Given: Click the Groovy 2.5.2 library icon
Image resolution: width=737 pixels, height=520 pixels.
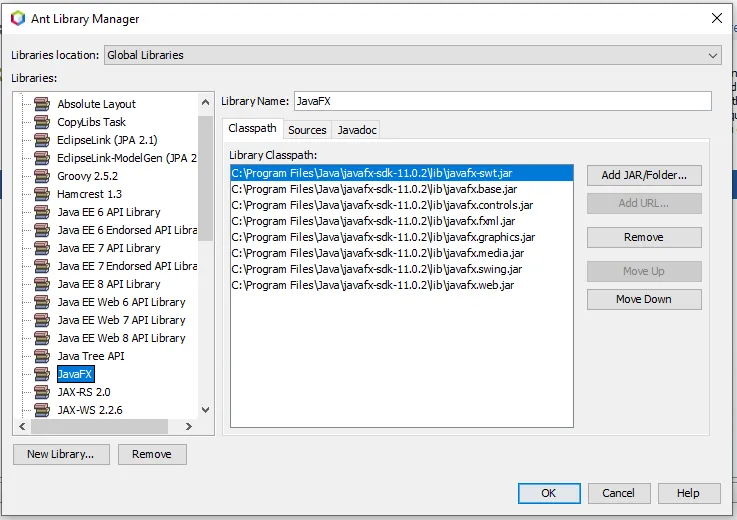Looking at the screenshot, I should 42,176.
